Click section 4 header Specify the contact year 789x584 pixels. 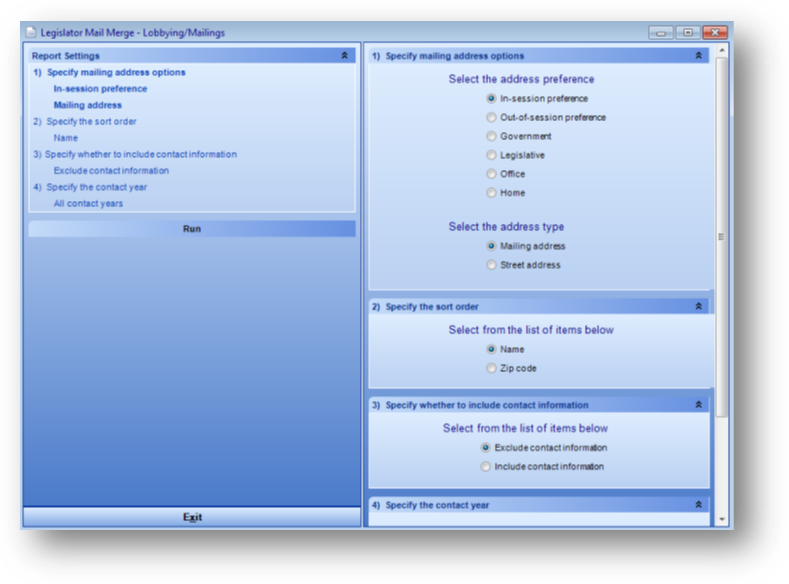[x=539, y=505]
